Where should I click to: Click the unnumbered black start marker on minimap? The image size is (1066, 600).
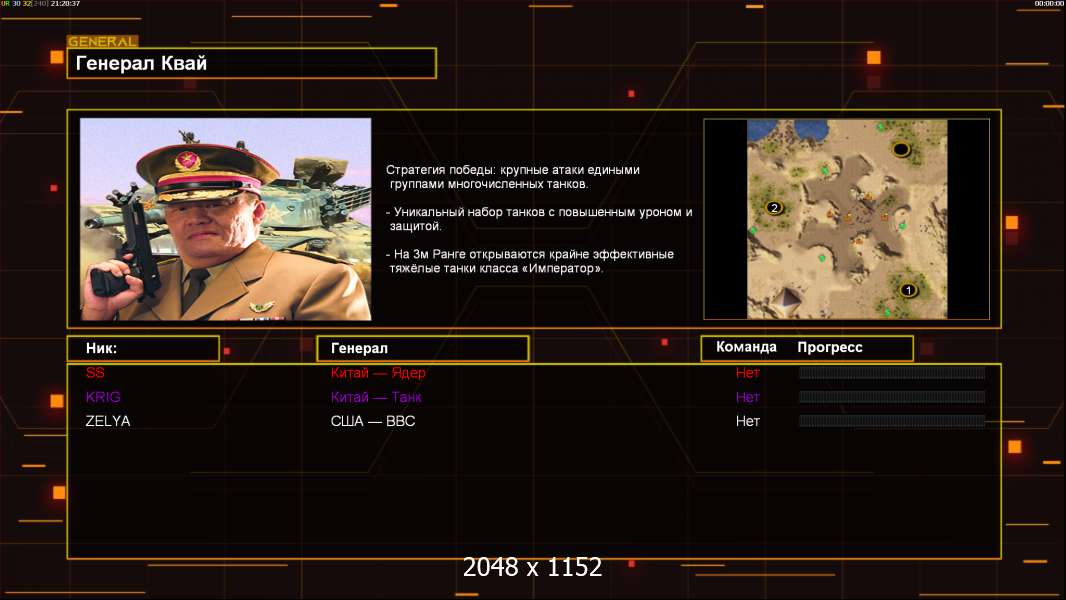[901, 149]
